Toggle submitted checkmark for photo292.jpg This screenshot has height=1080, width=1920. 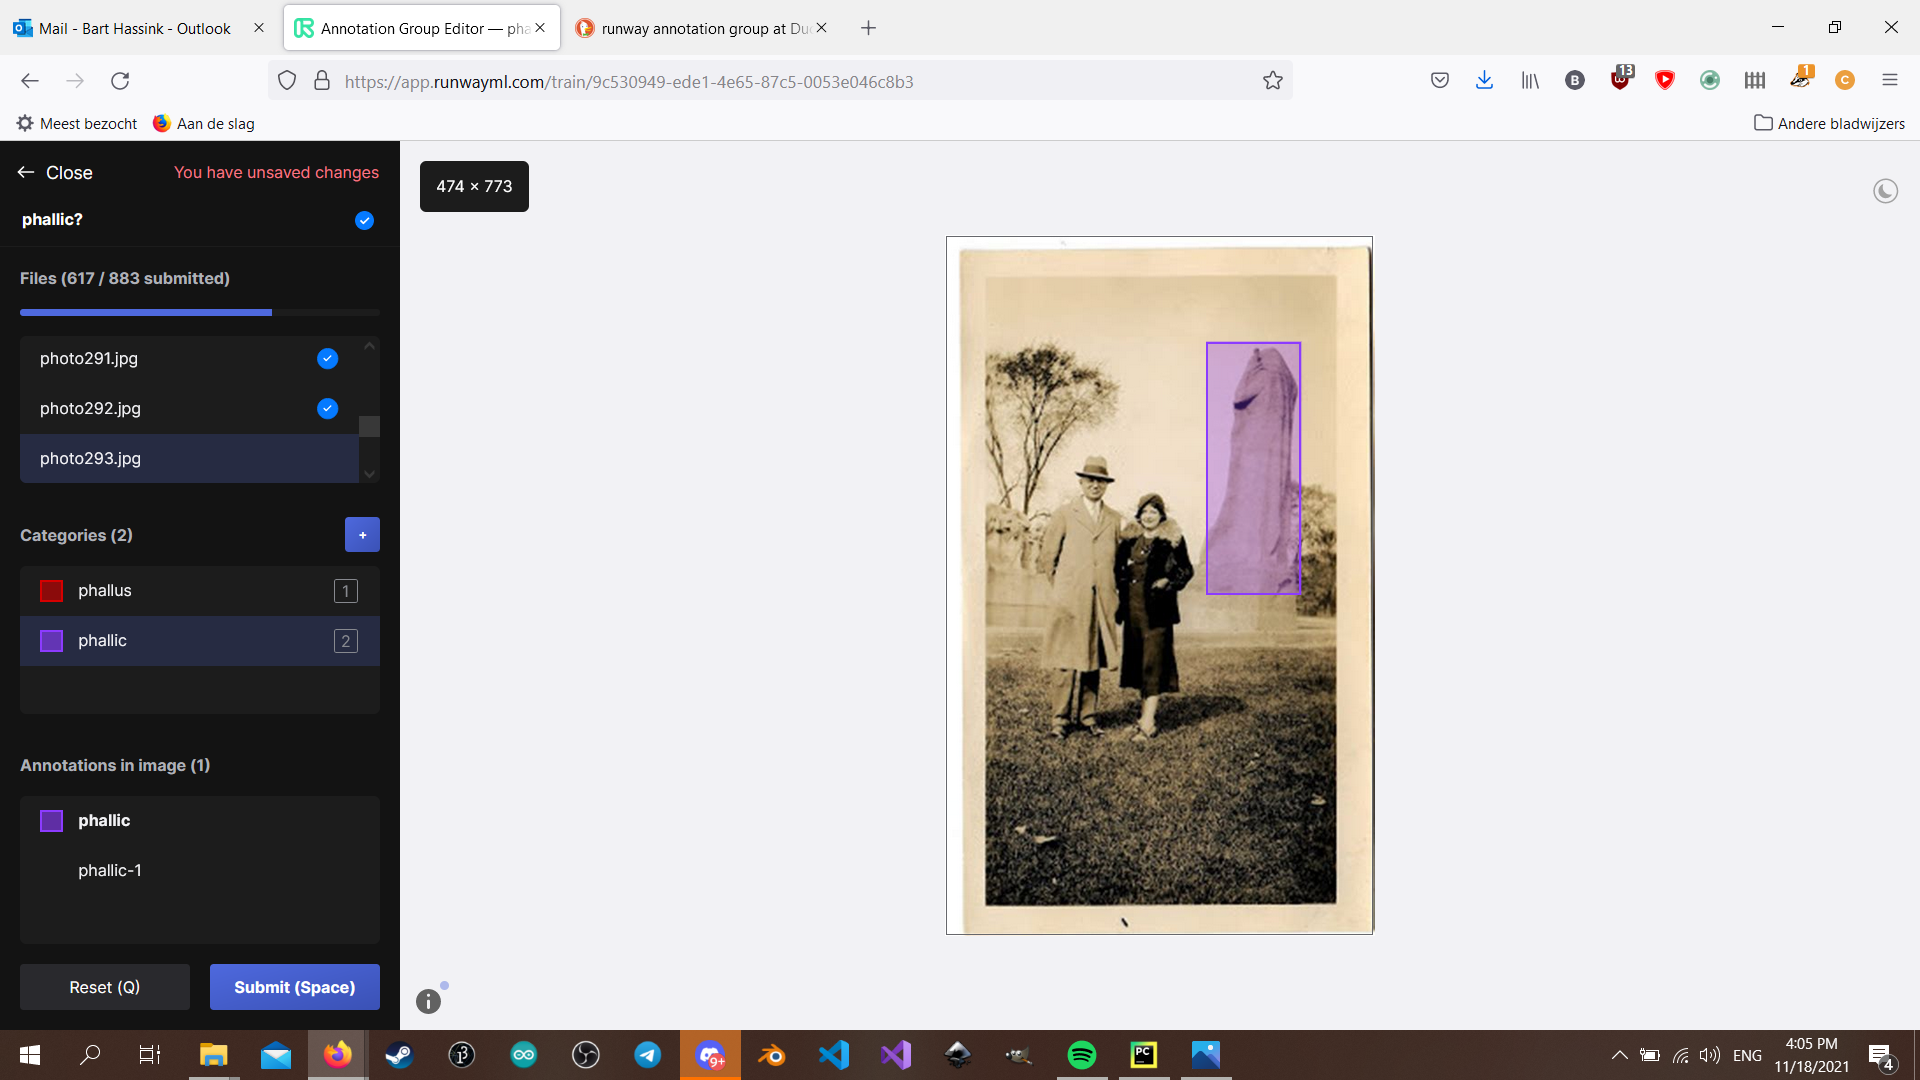(x=327, y=408)
